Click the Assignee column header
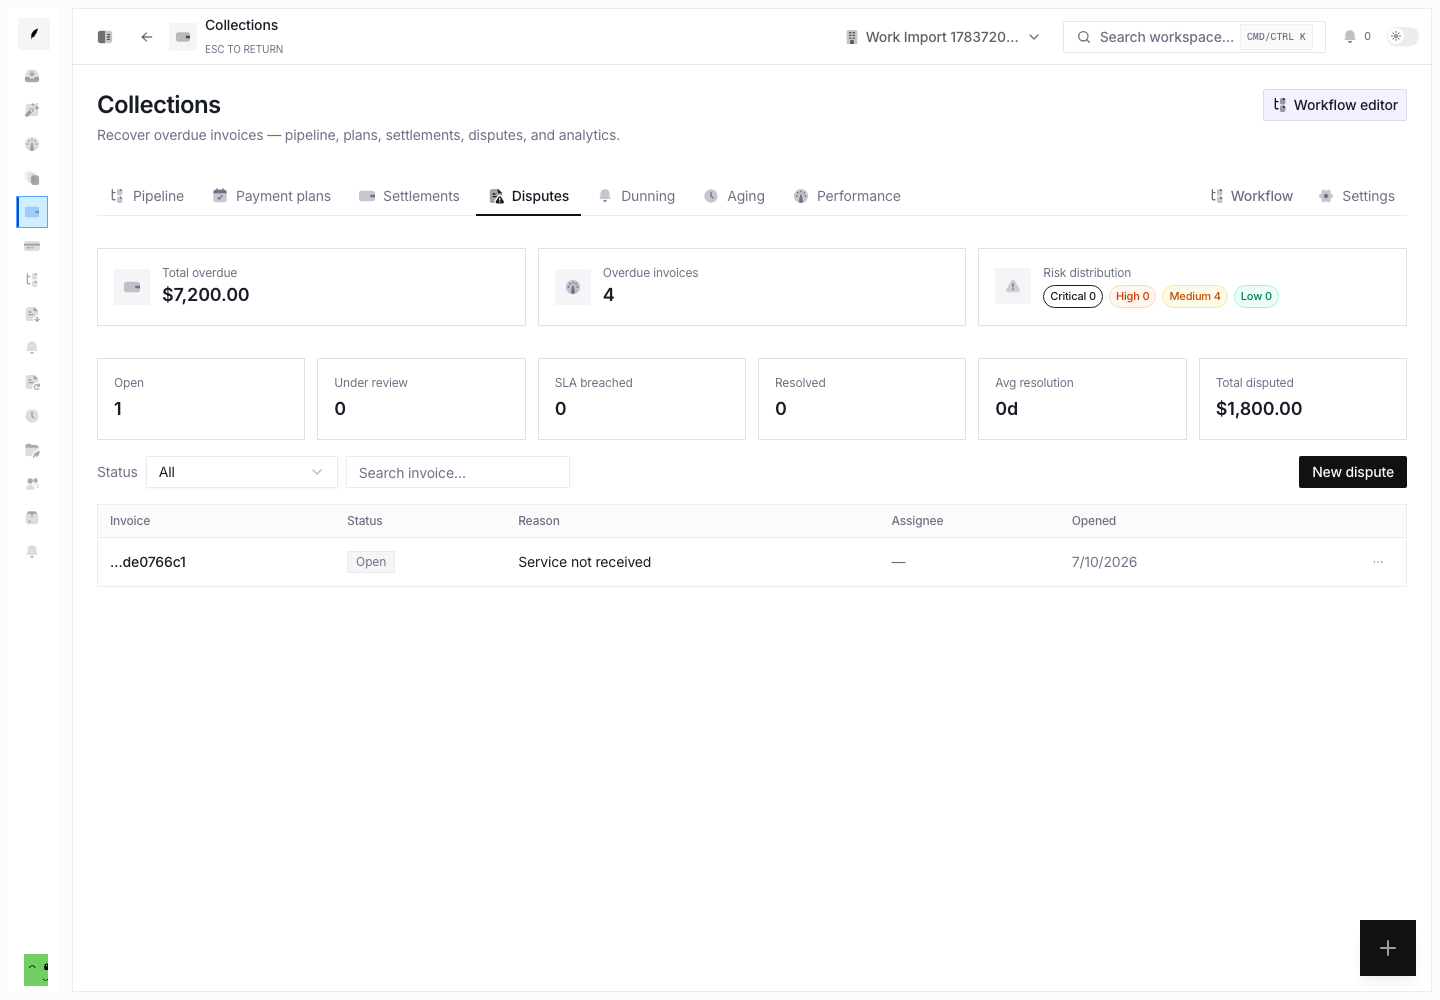This screenshot has width=1440, height=1000. tap(917, 521)
